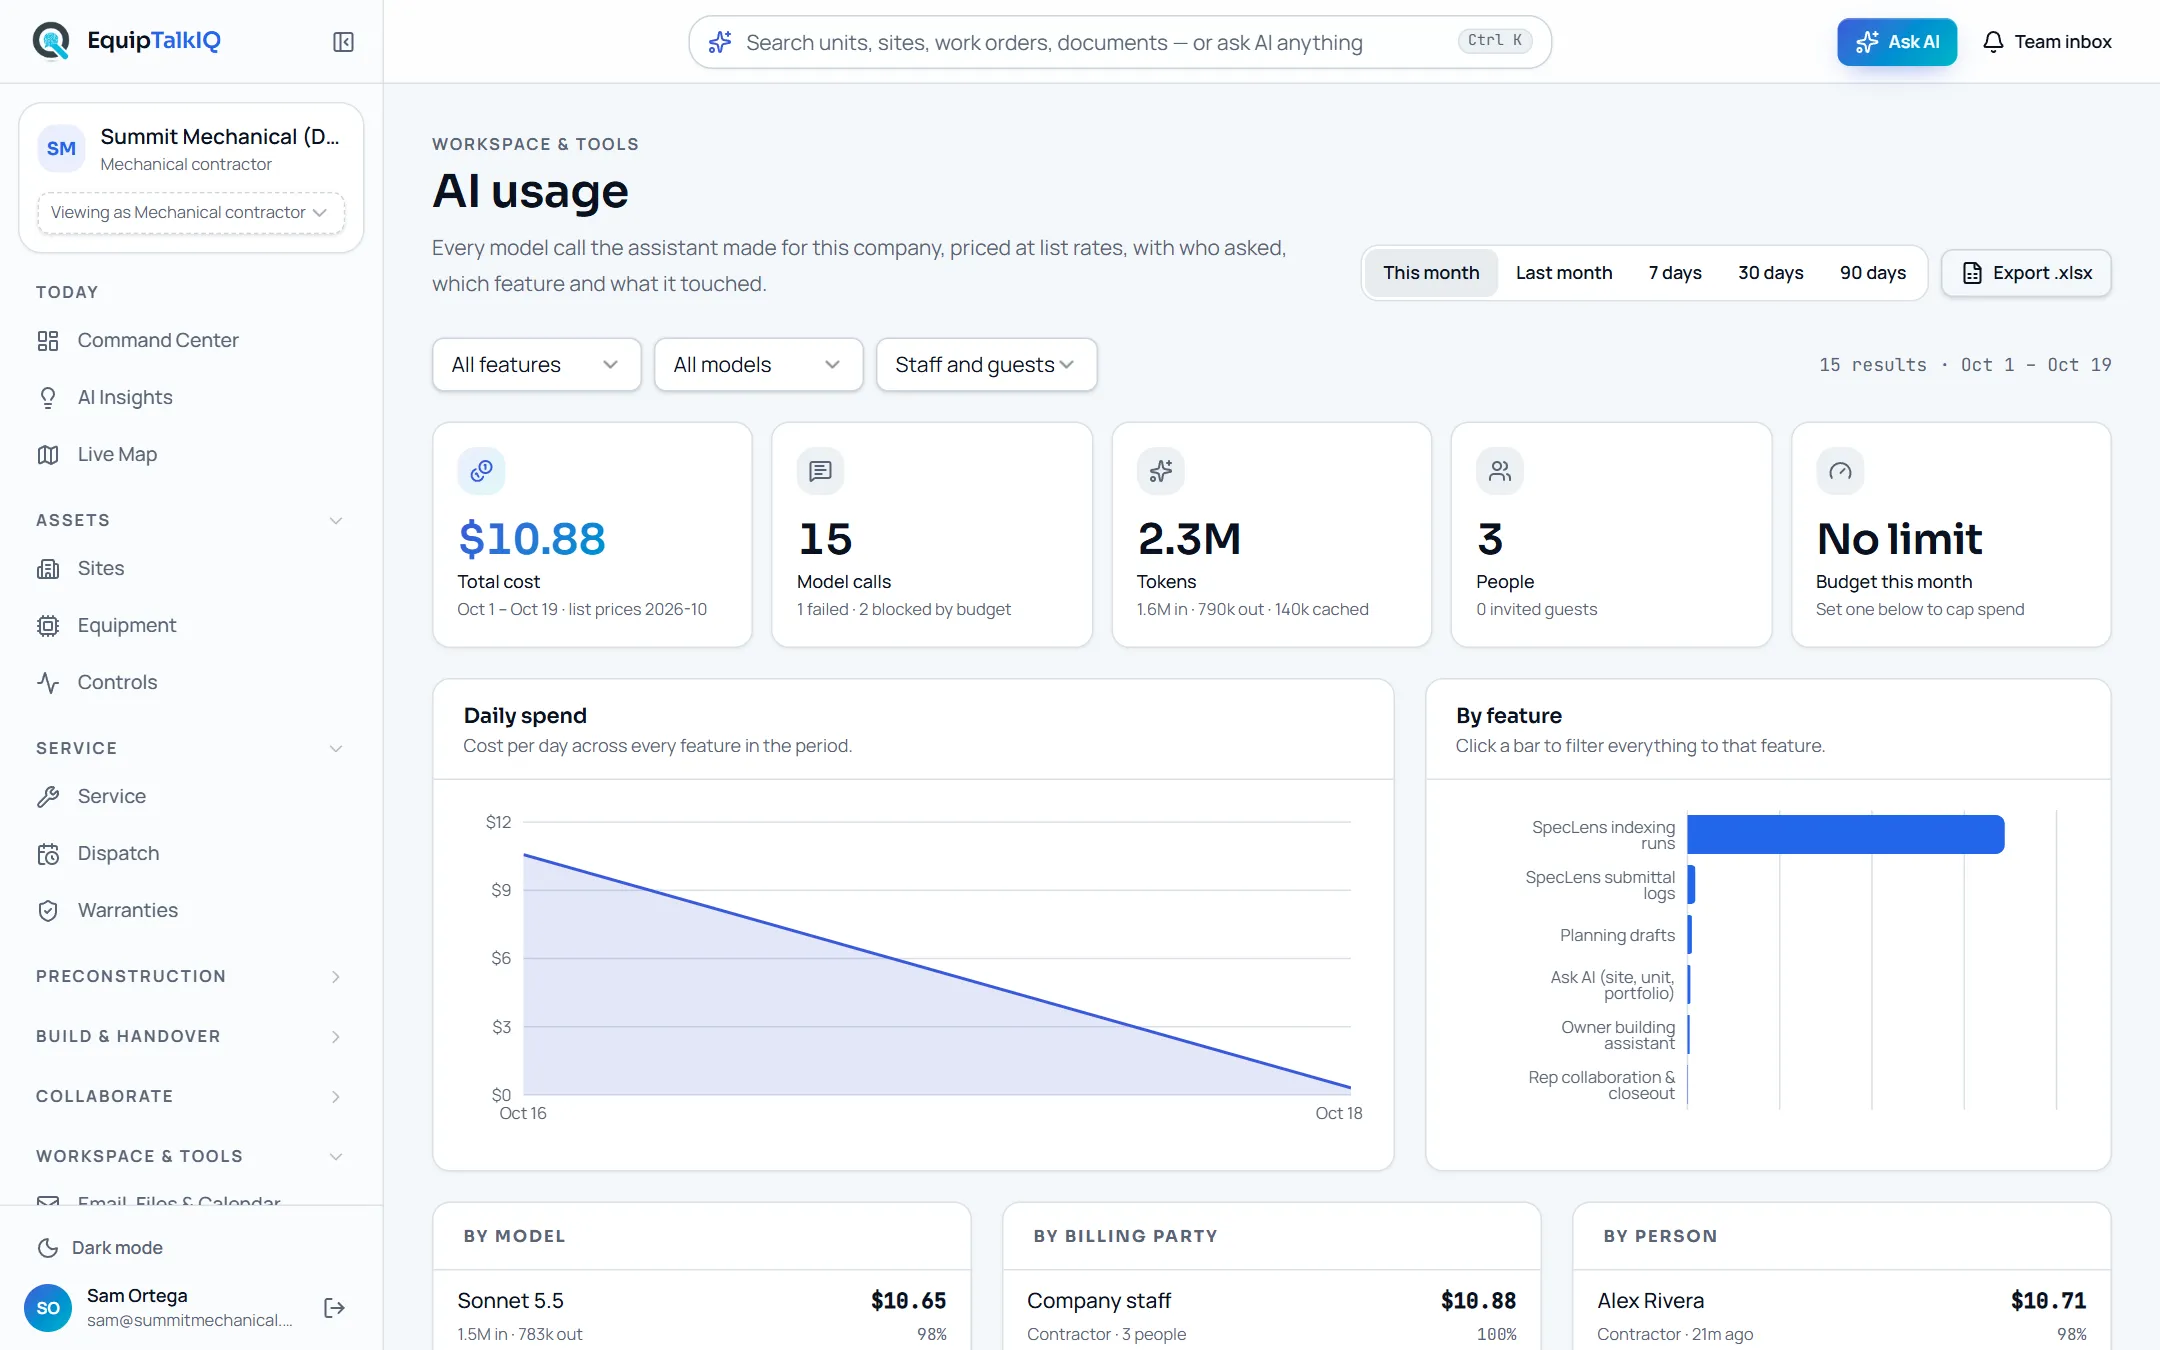This screenshot has height=1350, width=2160.
Task: Click the No limit budget card
Action: 1951,535
